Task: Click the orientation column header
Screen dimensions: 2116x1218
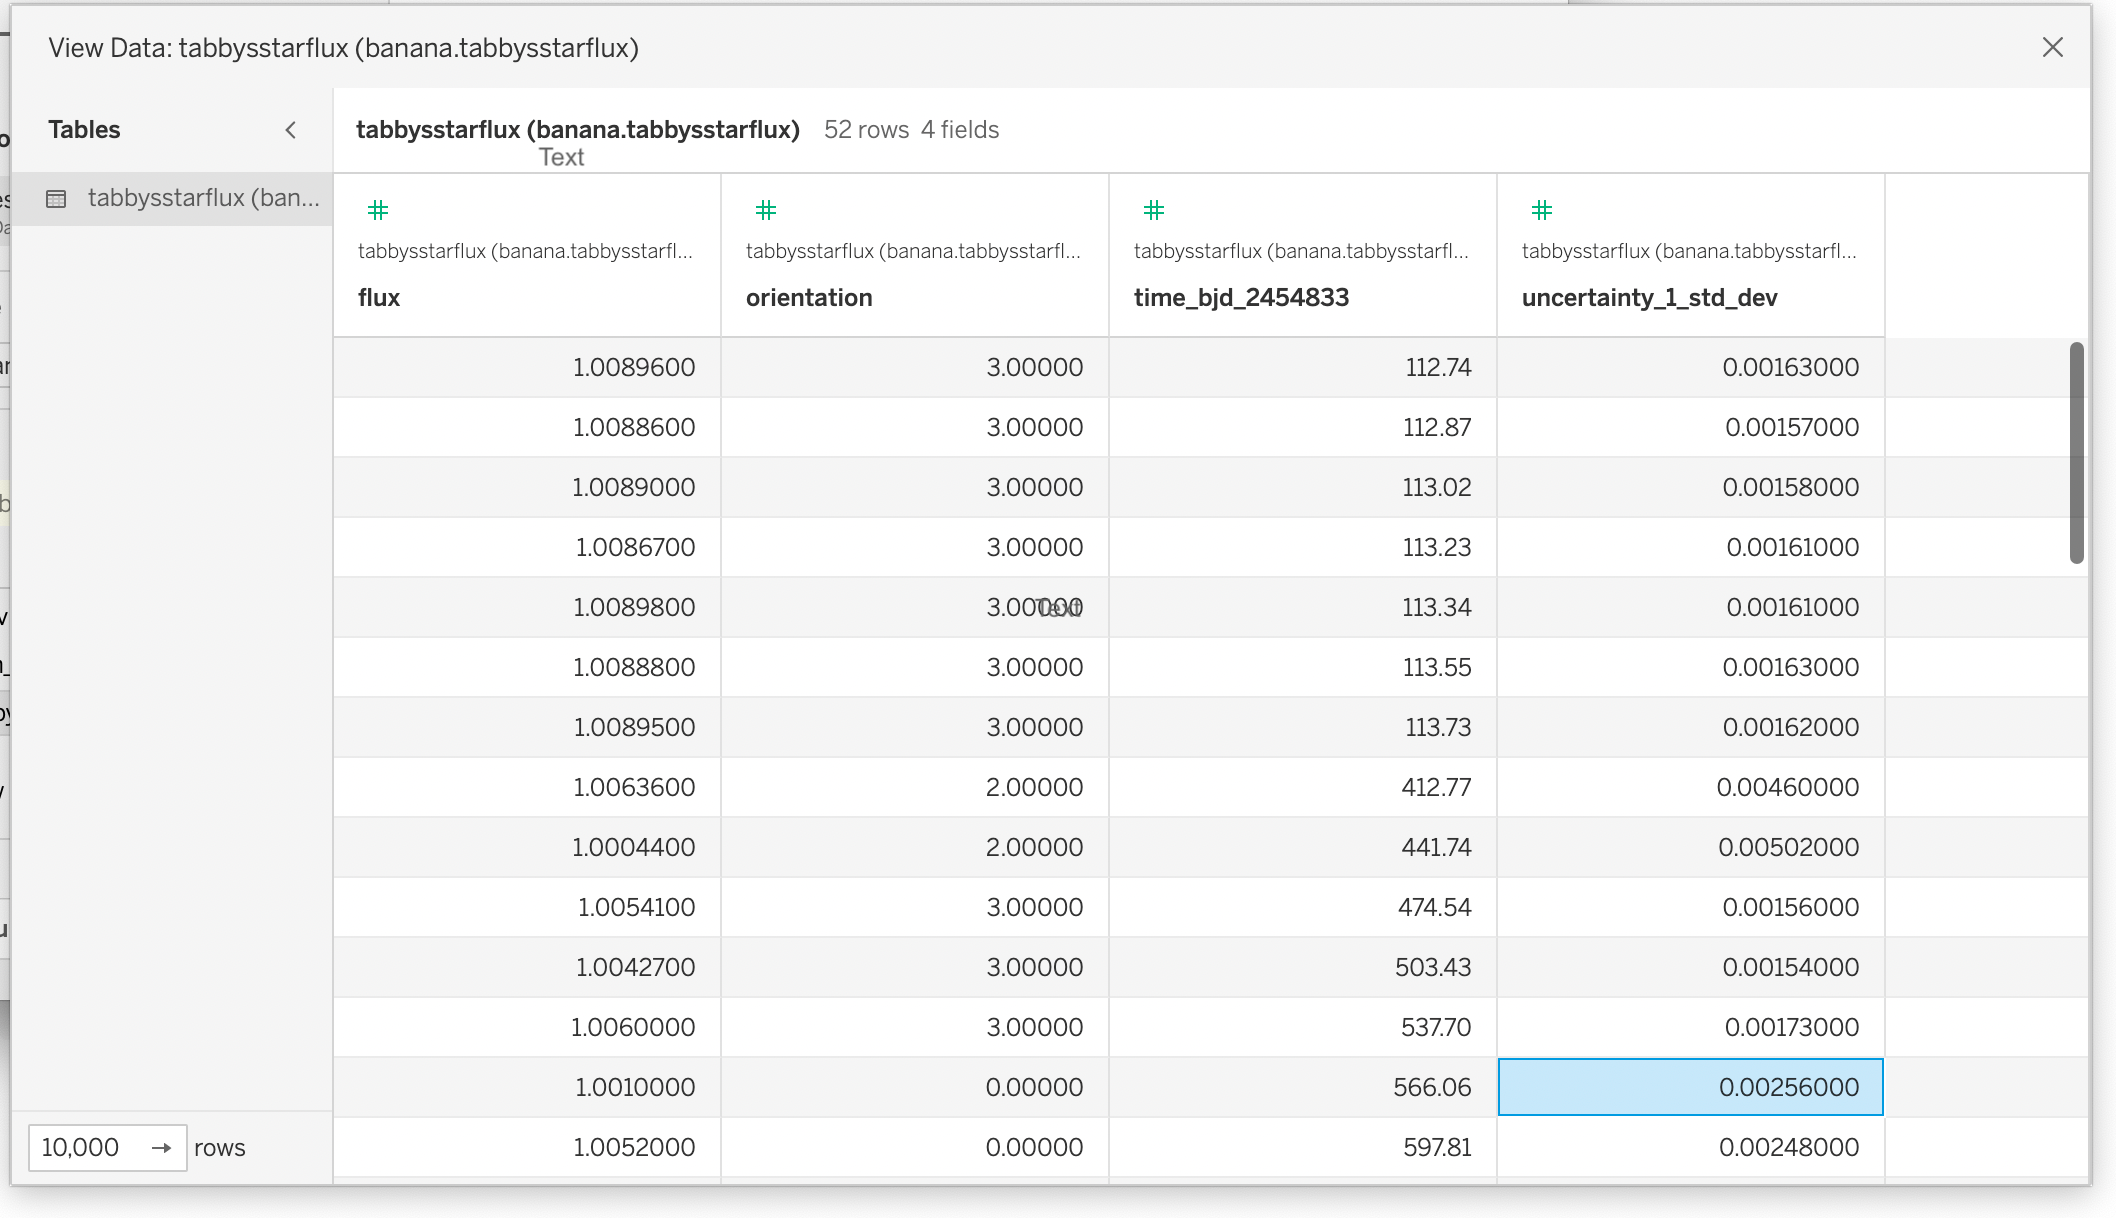Action: click(915, 256)
